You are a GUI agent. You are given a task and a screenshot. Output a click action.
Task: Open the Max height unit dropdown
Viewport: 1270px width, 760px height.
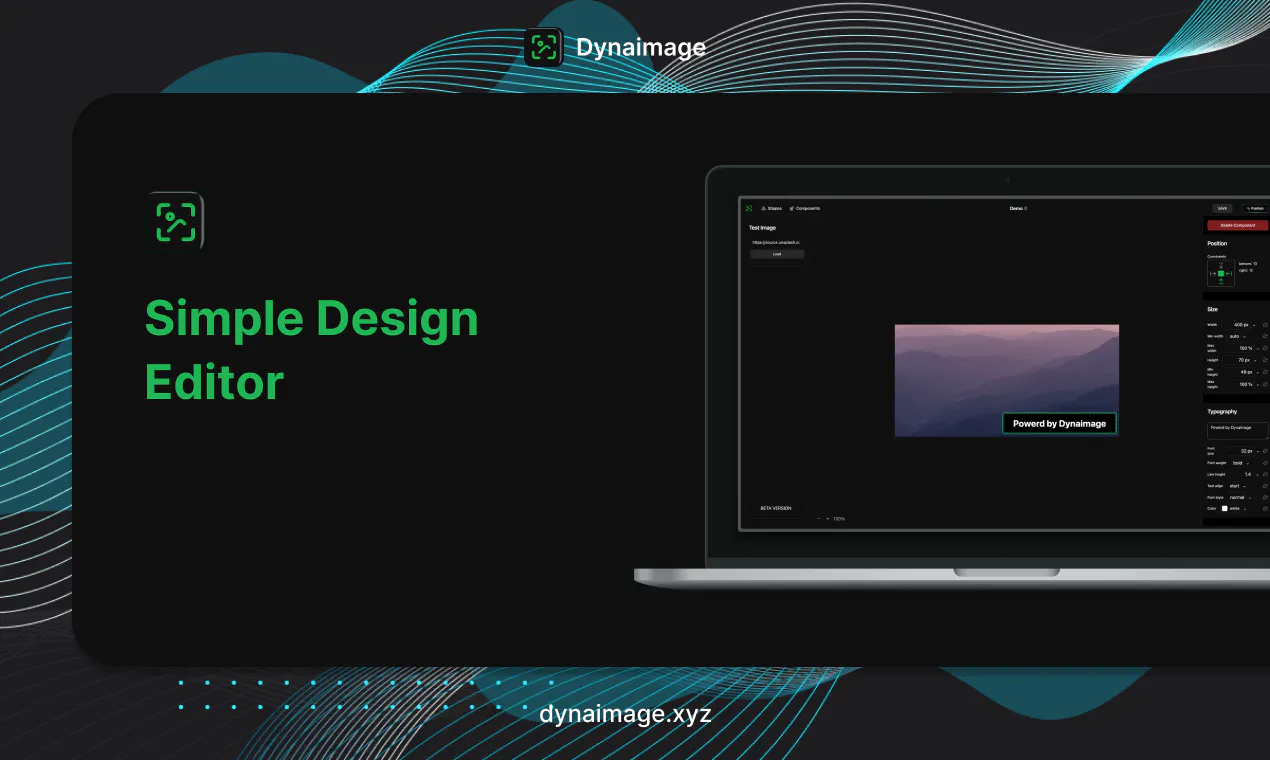[x=1258, y=384]
